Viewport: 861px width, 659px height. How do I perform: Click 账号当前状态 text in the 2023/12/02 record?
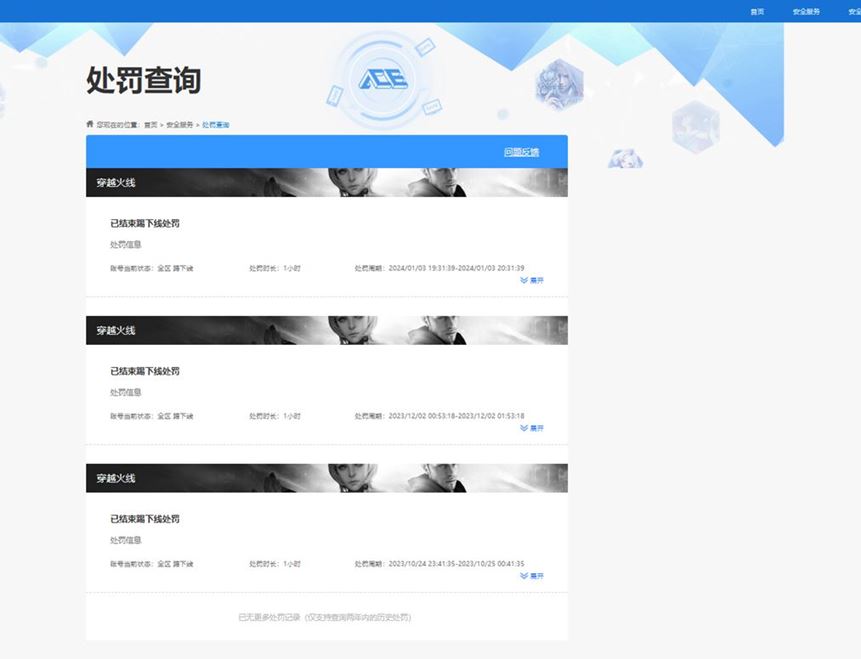[152, 416]
